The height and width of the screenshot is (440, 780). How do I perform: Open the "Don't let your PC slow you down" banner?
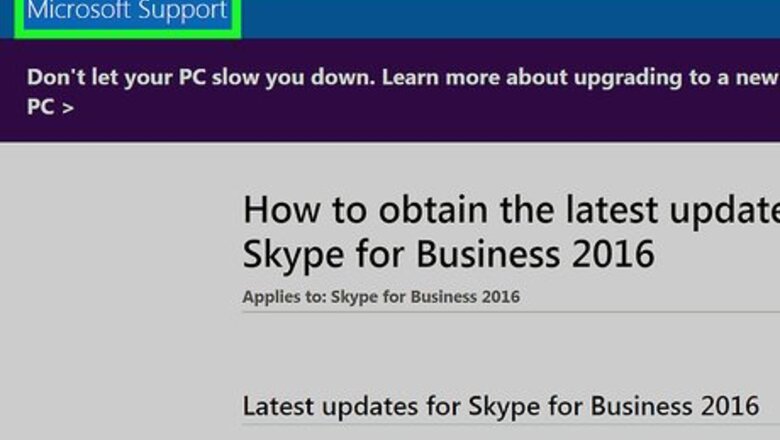(x=200, y=77)
